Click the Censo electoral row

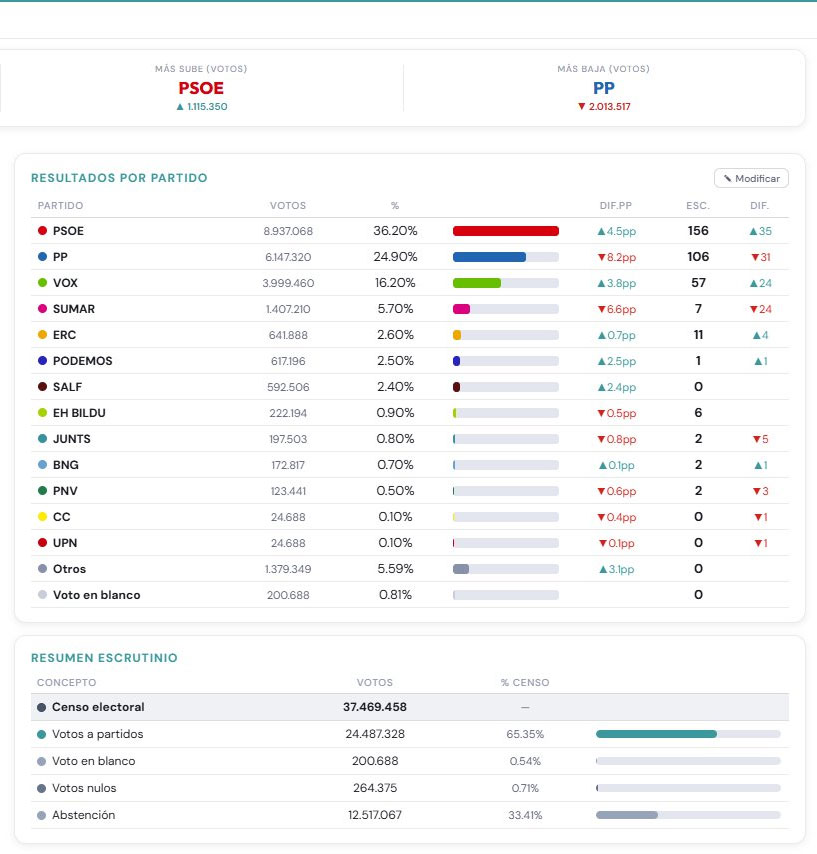click(x=410, y=707)
